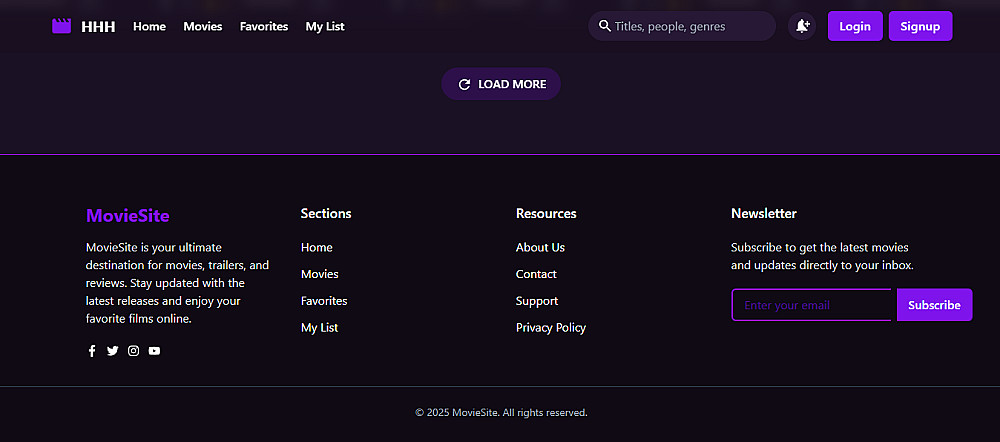Viewport: 1000px width, 442px height.
Task: Open My List in top navigation
Action: [325, 26]
